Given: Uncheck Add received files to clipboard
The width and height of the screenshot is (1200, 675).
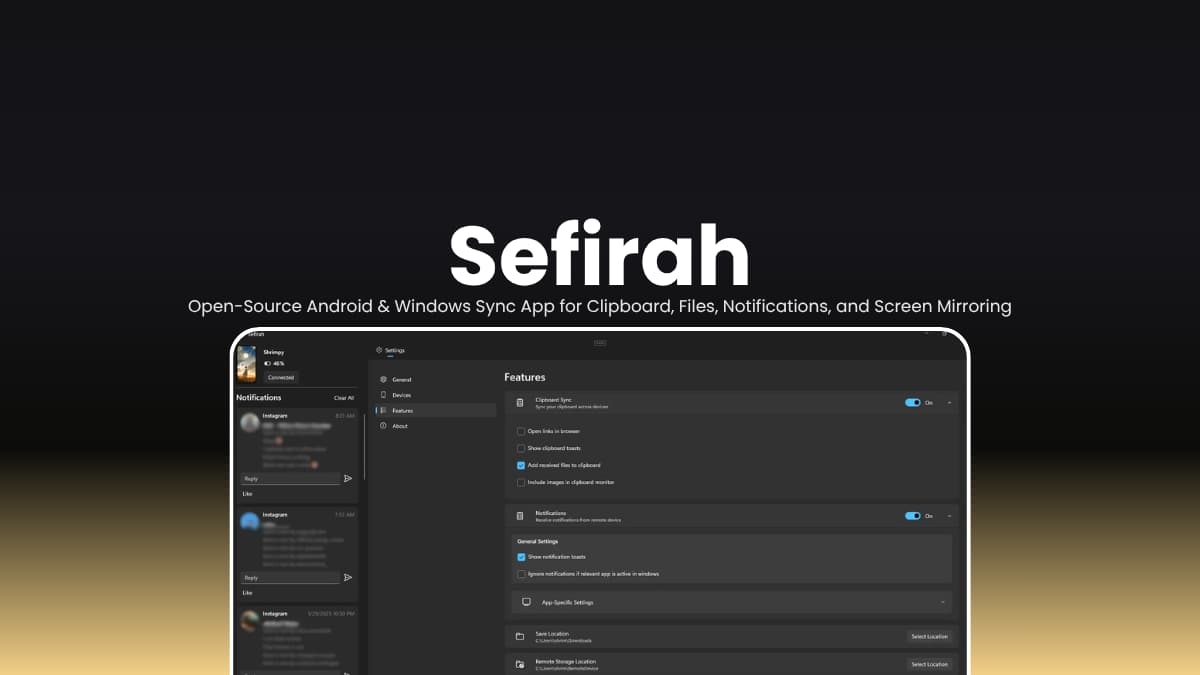Looking at the screenshot, I should (521, 465).
